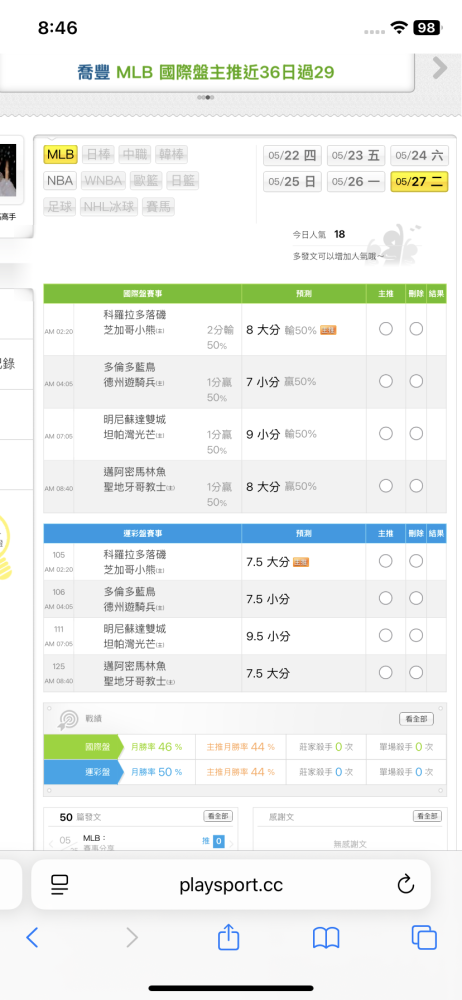Tap Safari back arrow icon
Image resolution: width=462 pixels, height=1000 pixels.
pos(33,937)
